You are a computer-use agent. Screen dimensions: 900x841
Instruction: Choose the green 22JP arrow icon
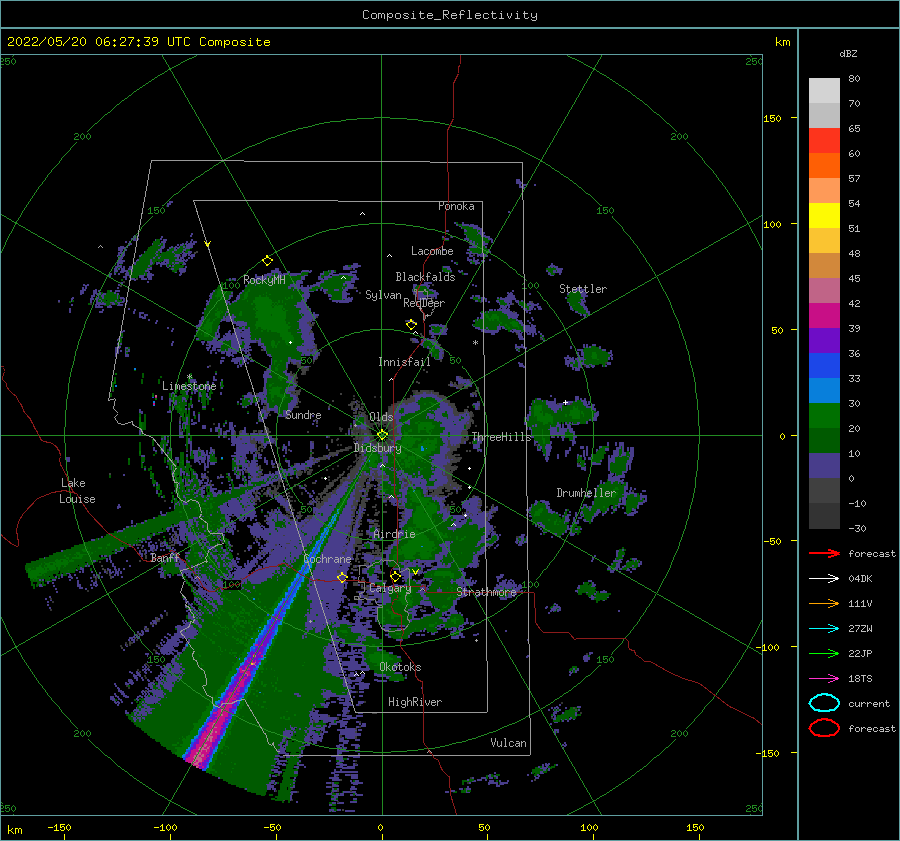pyautogui.click(x=824, y=653)
